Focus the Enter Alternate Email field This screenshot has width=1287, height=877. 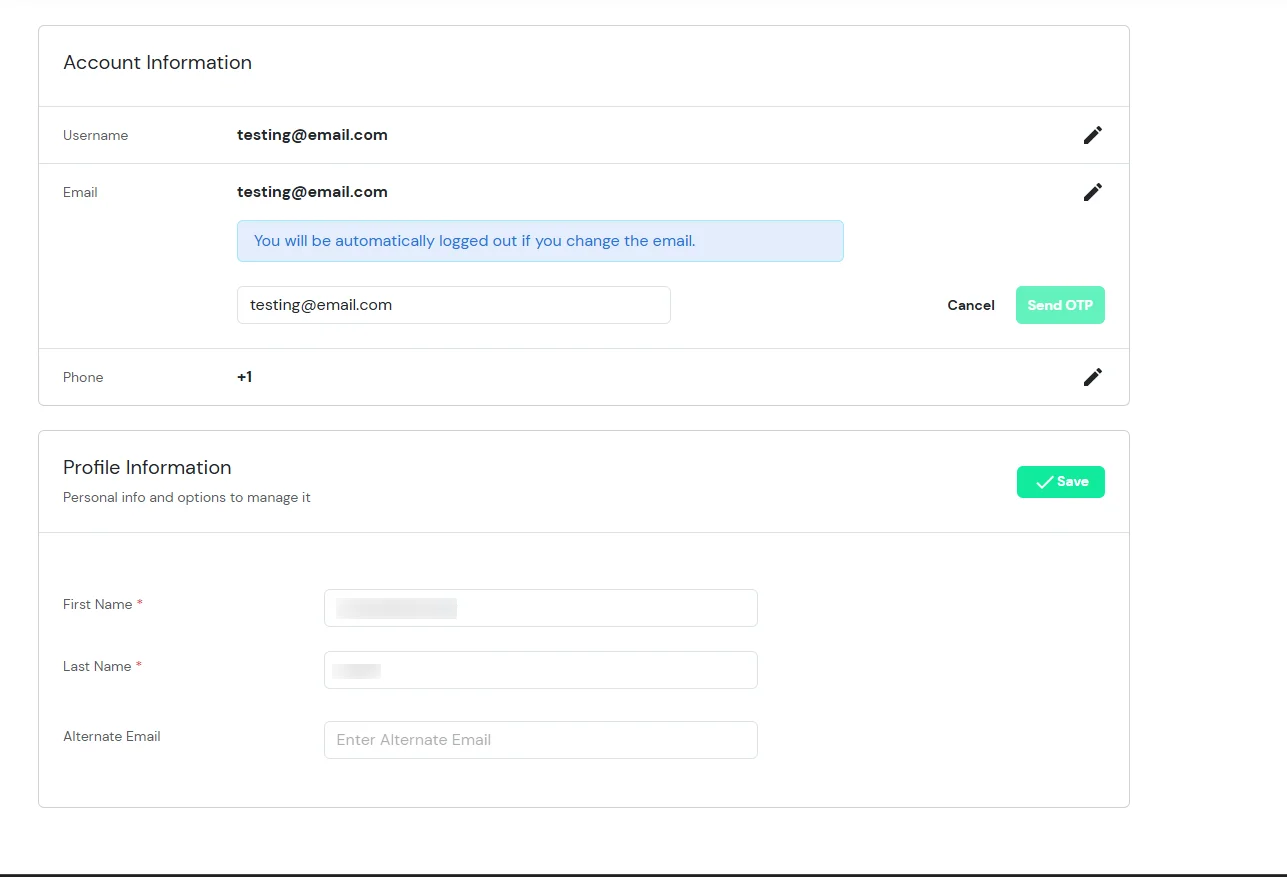(540, 739)
